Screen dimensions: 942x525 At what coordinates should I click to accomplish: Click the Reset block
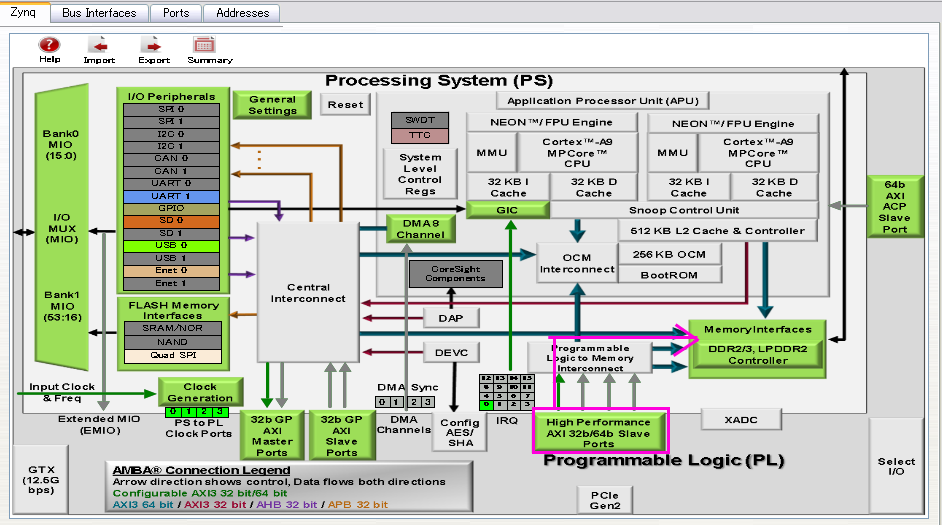click(345, 105)
